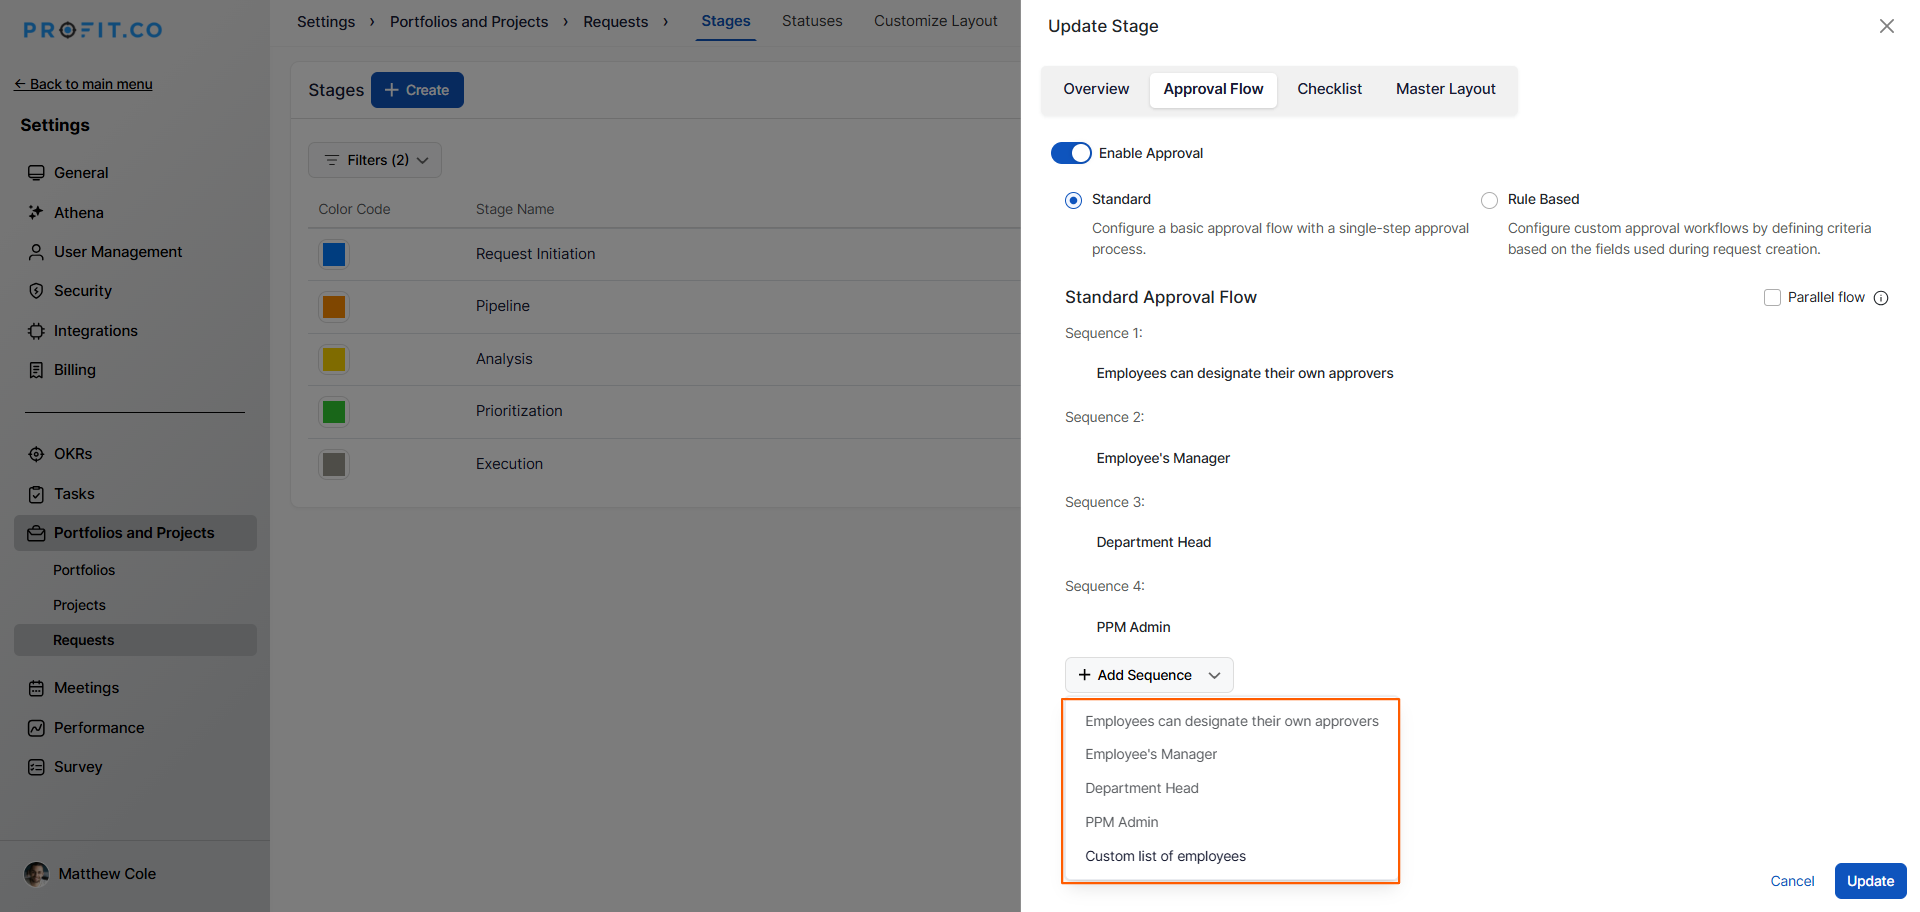The image size is (1920, 912).
Task: Check the Parallel flow checkbox
Action: pyautogui.click(x=1772, y=298)
